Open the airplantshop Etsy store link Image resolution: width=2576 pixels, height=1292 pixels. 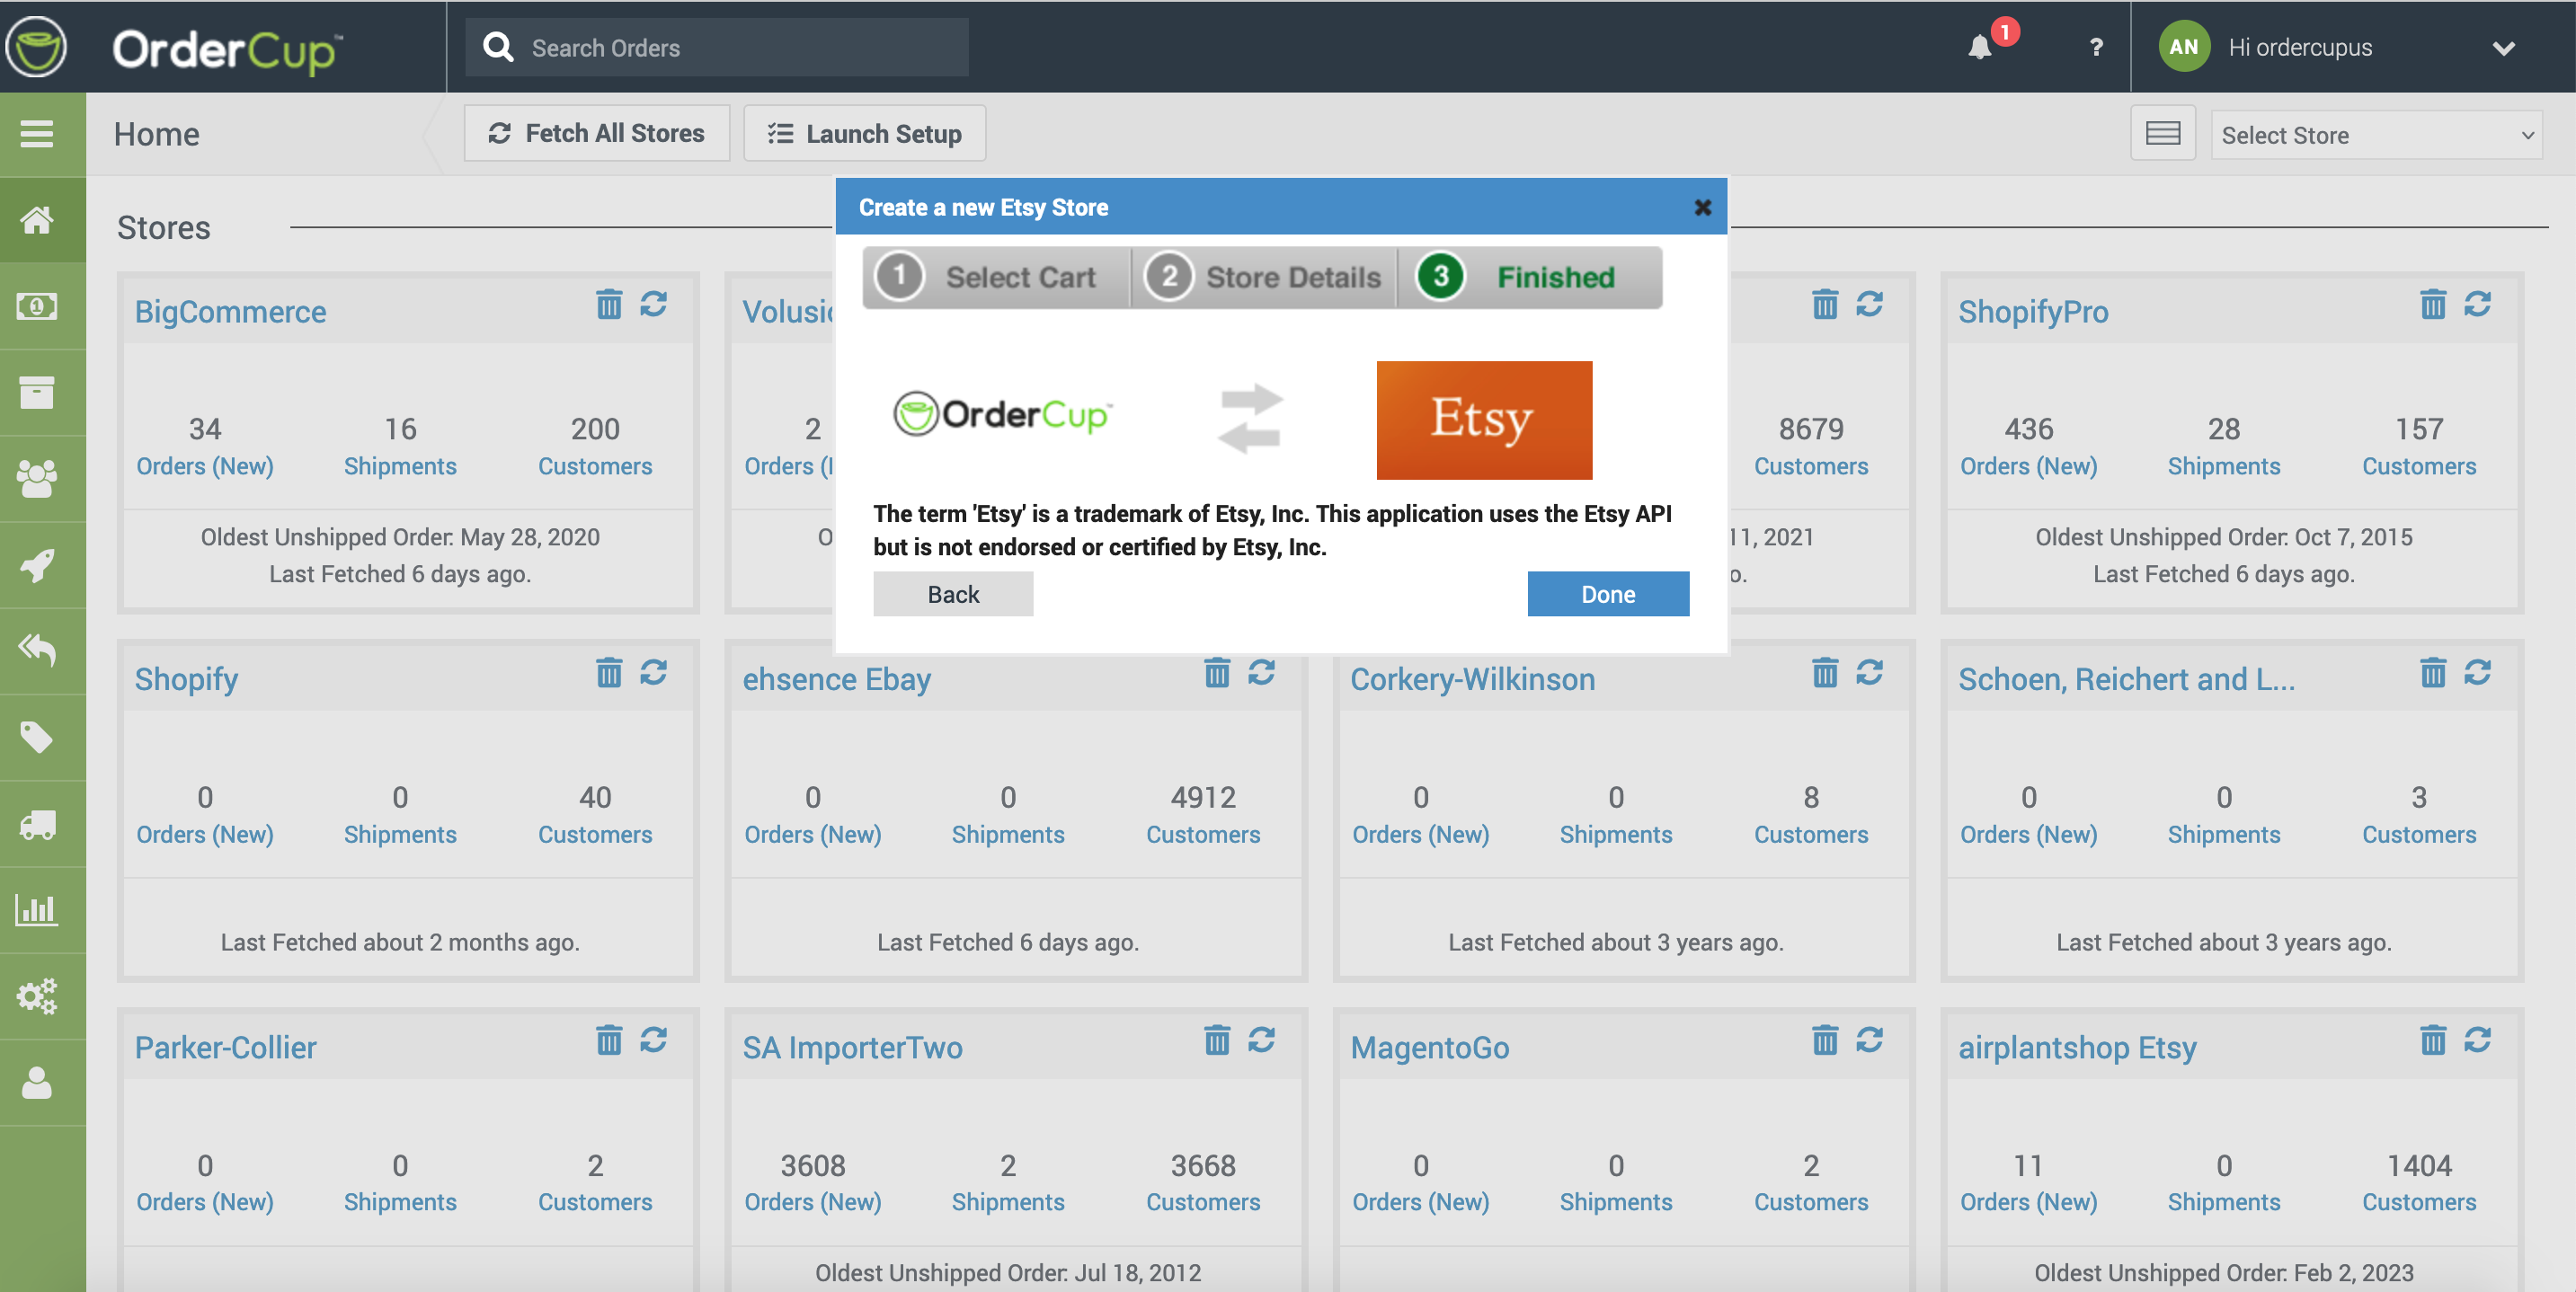(2076, 1047)
